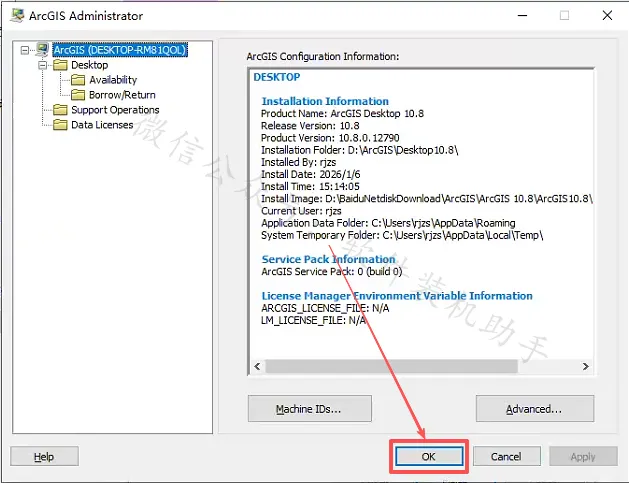Click License Manager Environment Variable Information heading
This screenshot has height=483, width=629.
click(397, 296)
